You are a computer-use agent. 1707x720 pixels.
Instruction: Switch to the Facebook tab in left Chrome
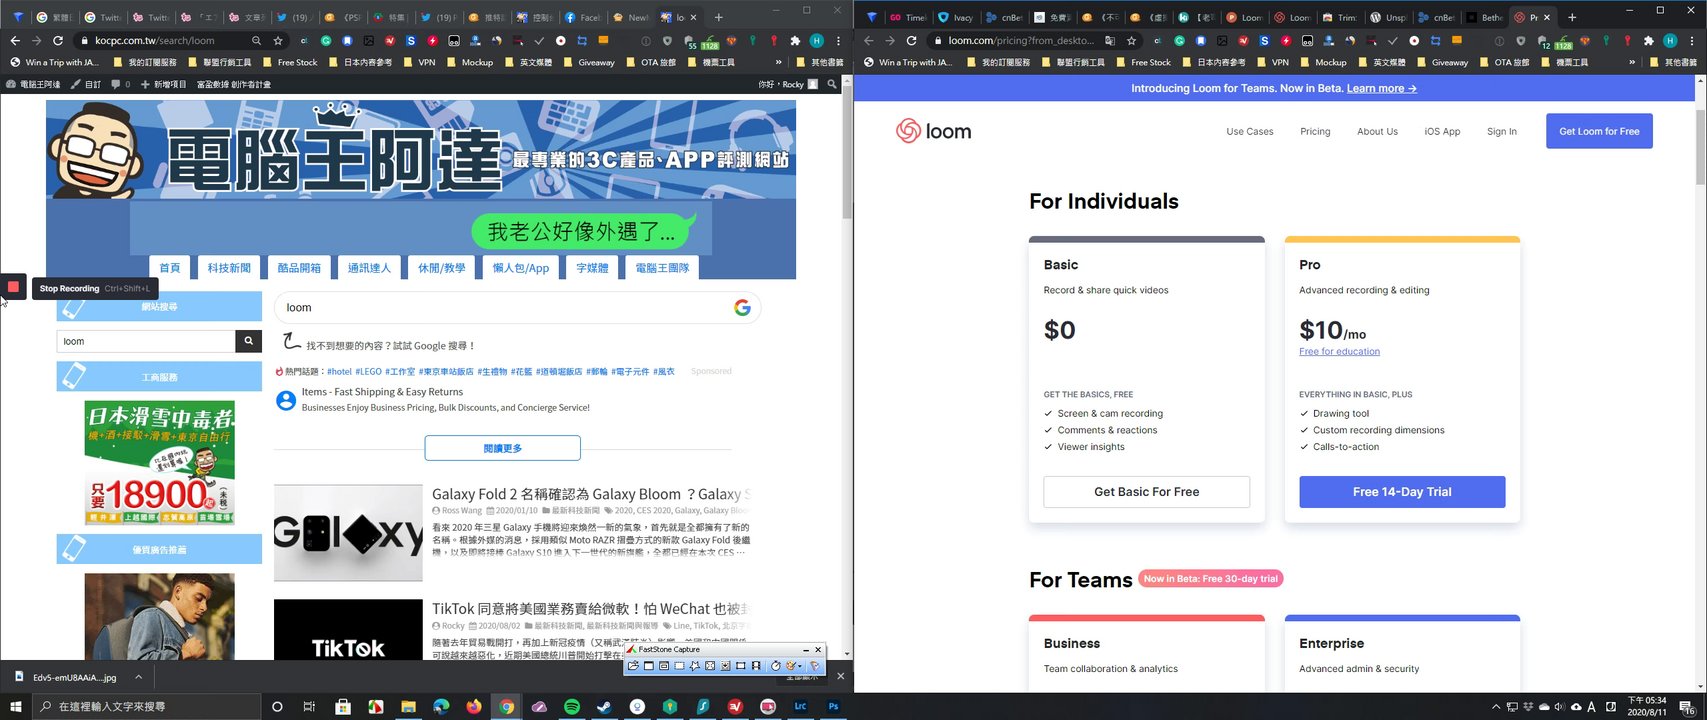point(582,17)
